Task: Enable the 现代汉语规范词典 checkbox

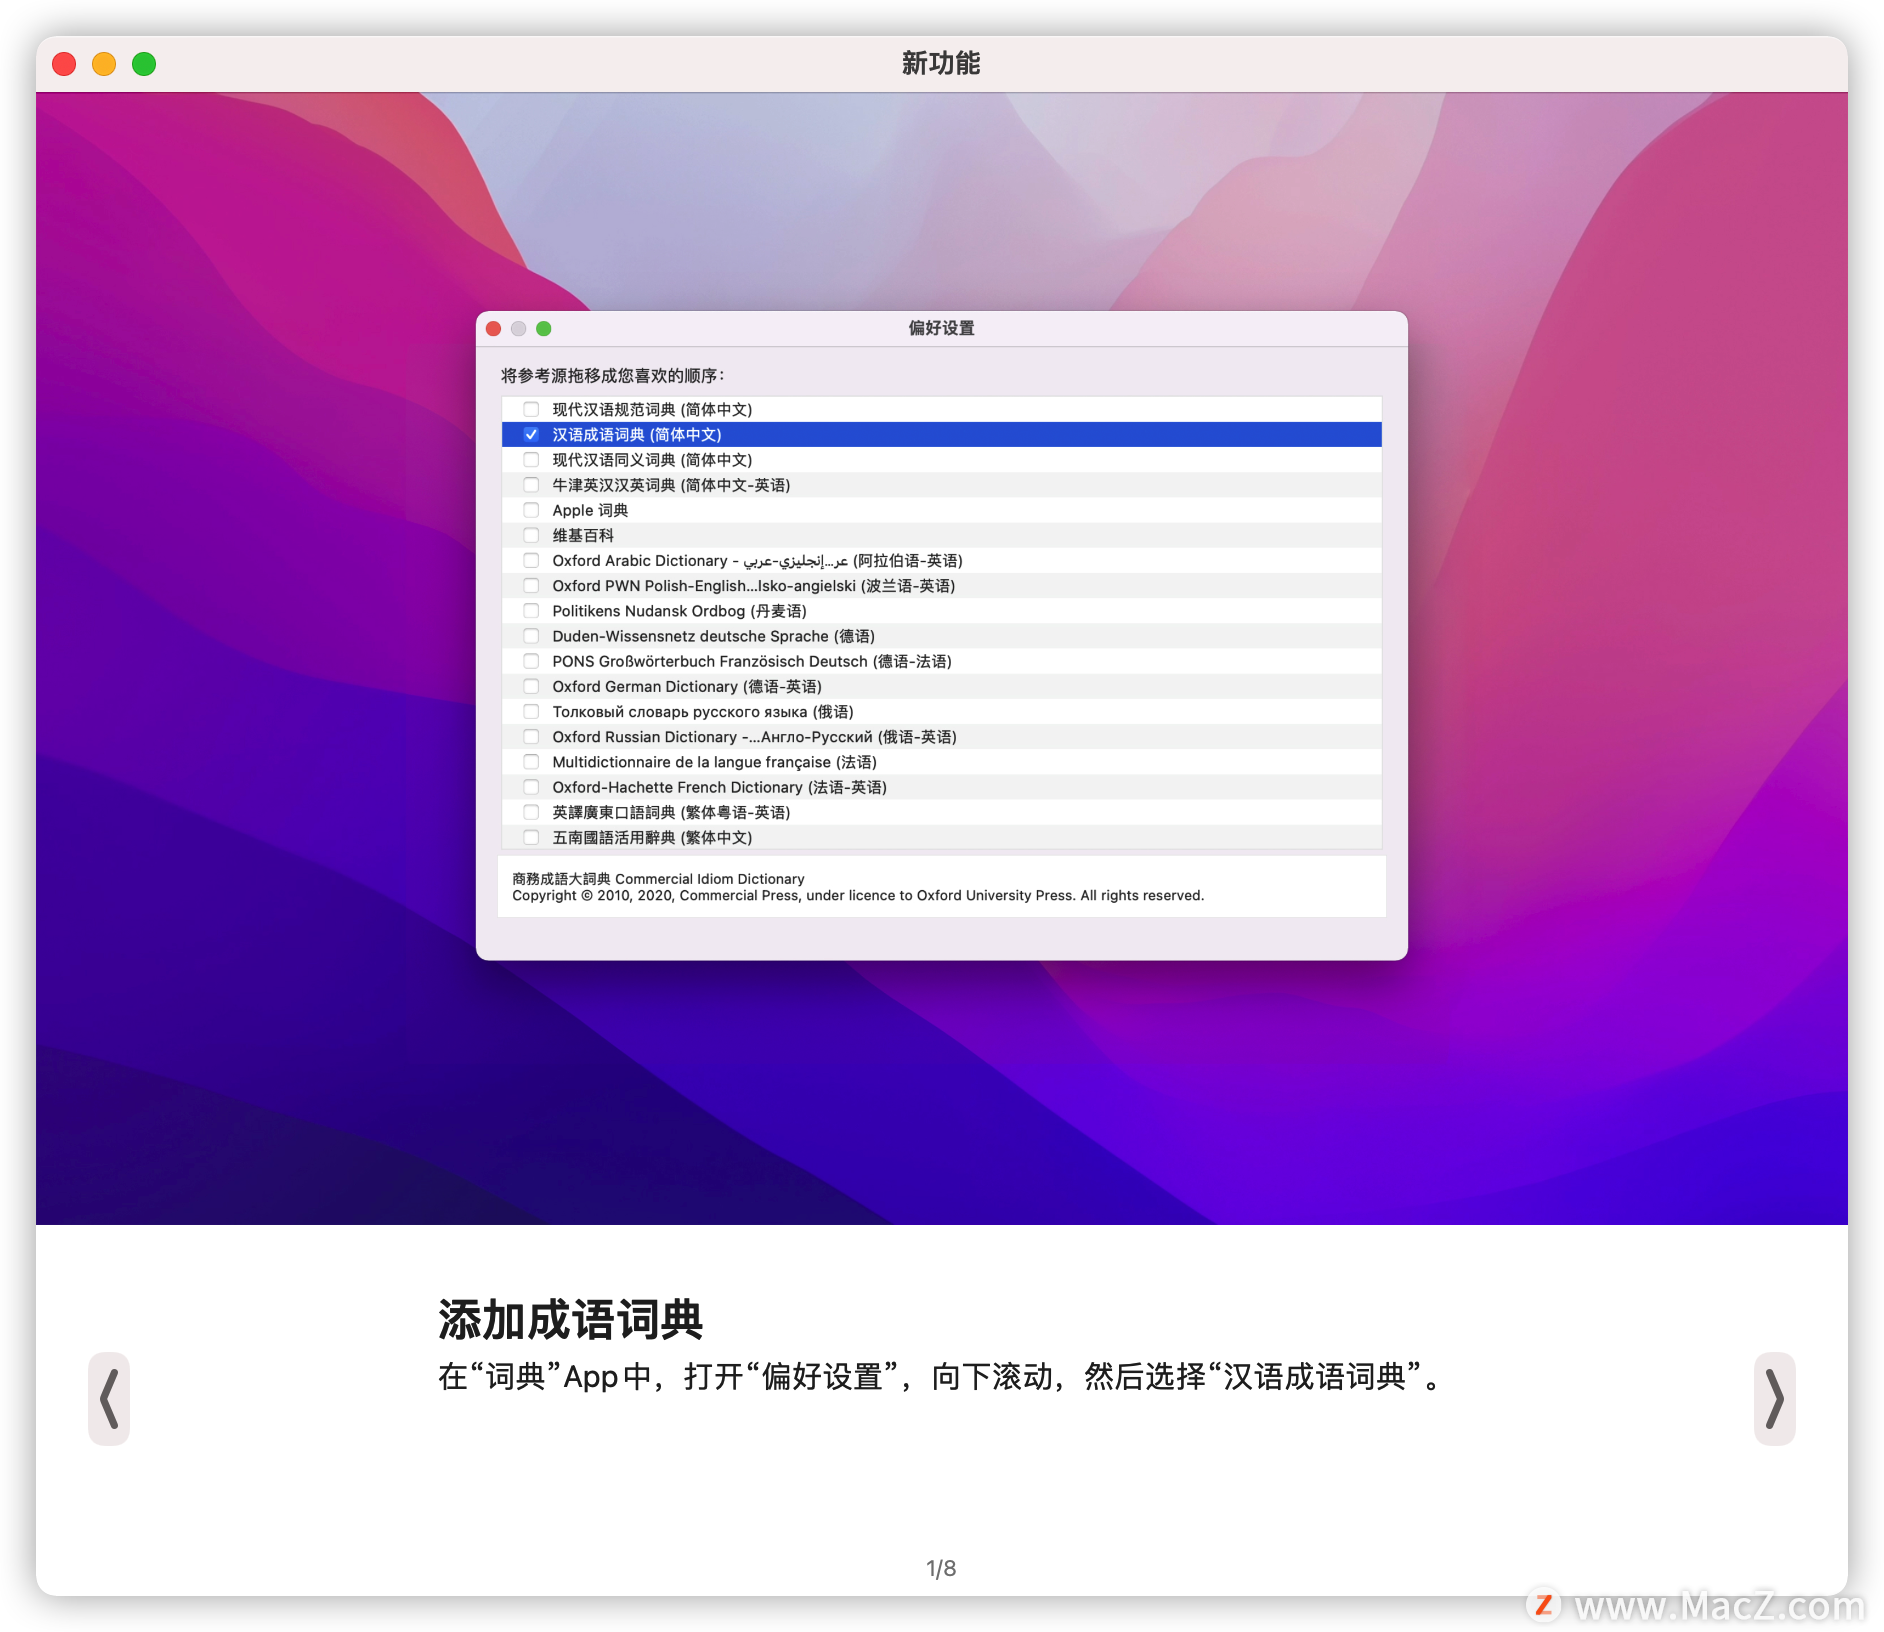Action: click(531, 409)
